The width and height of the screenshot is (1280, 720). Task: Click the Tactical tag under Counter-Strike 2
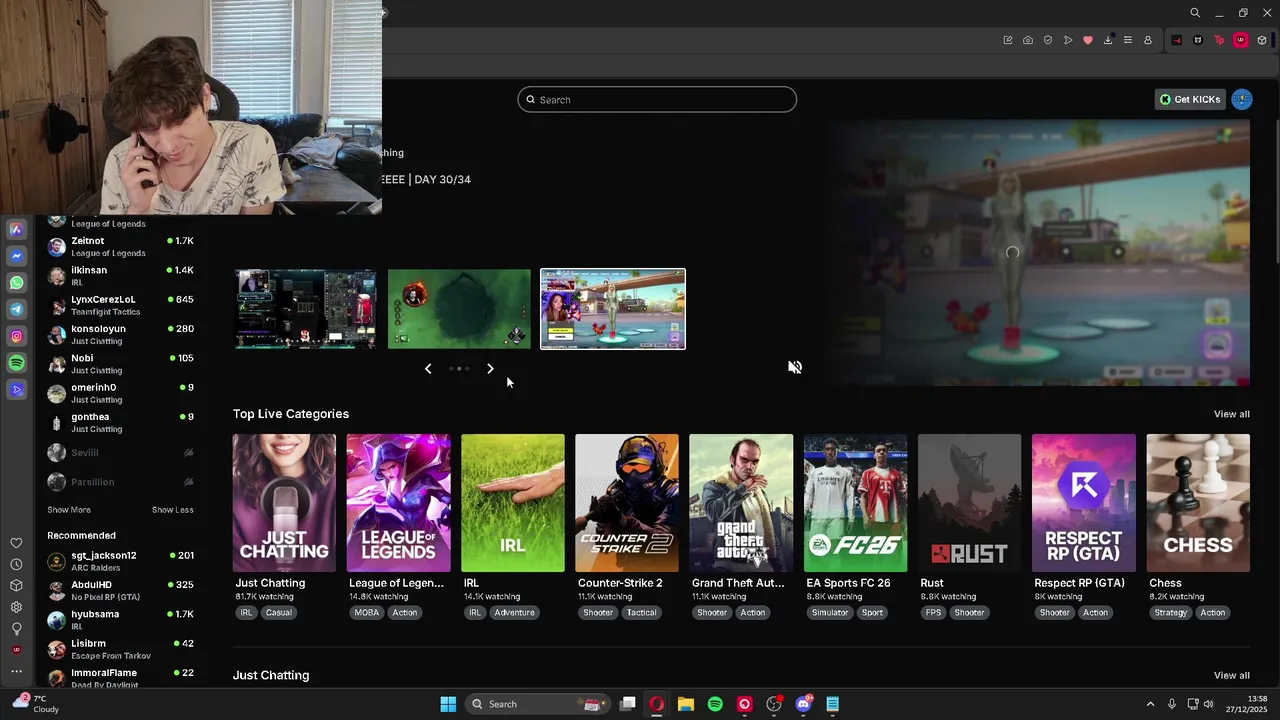tap(641, 612)
